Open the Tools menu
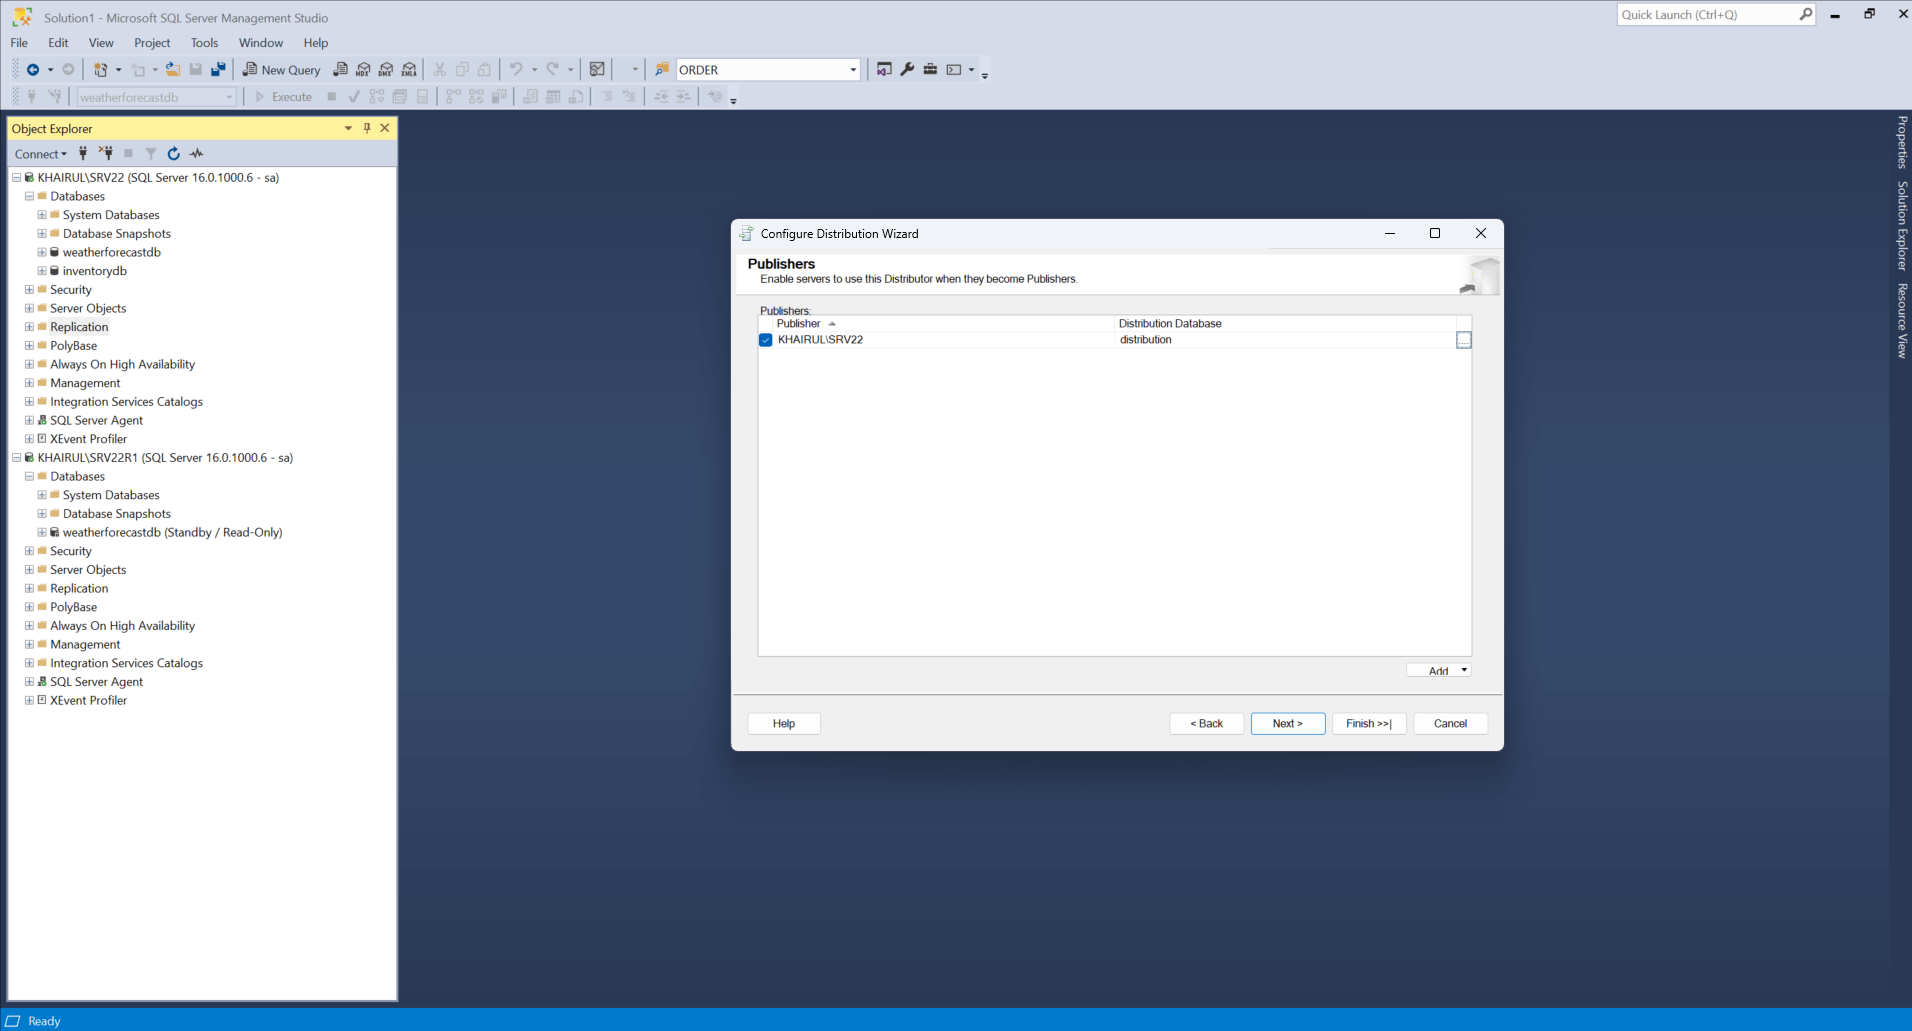This screenshot has height=1031, width=1912. point(204,43)
